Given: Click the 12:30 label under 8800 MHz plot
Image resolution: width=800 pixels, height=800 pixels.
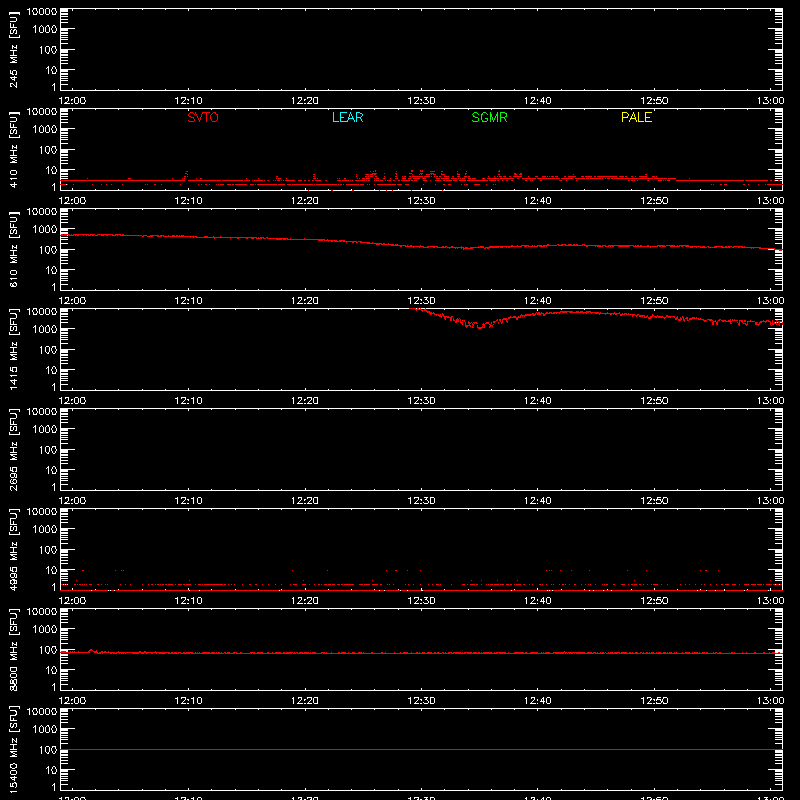Looking at the screenshot, I should pos(421,701).
